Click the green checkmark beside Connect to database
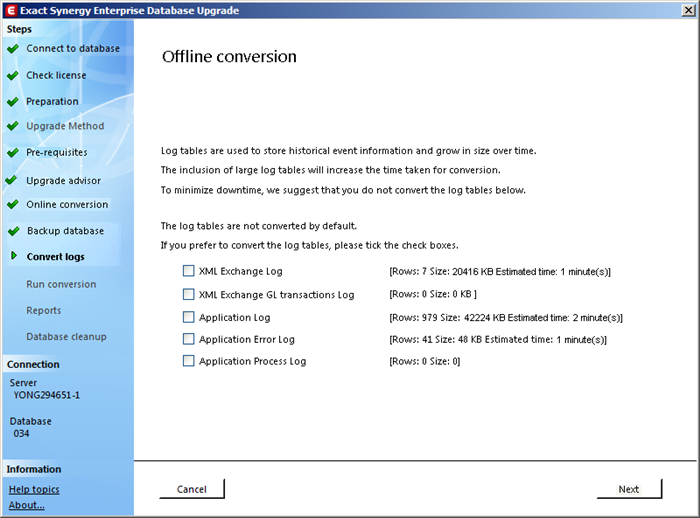The width and height of the screenshot is (700, 518). click(13, 48)
